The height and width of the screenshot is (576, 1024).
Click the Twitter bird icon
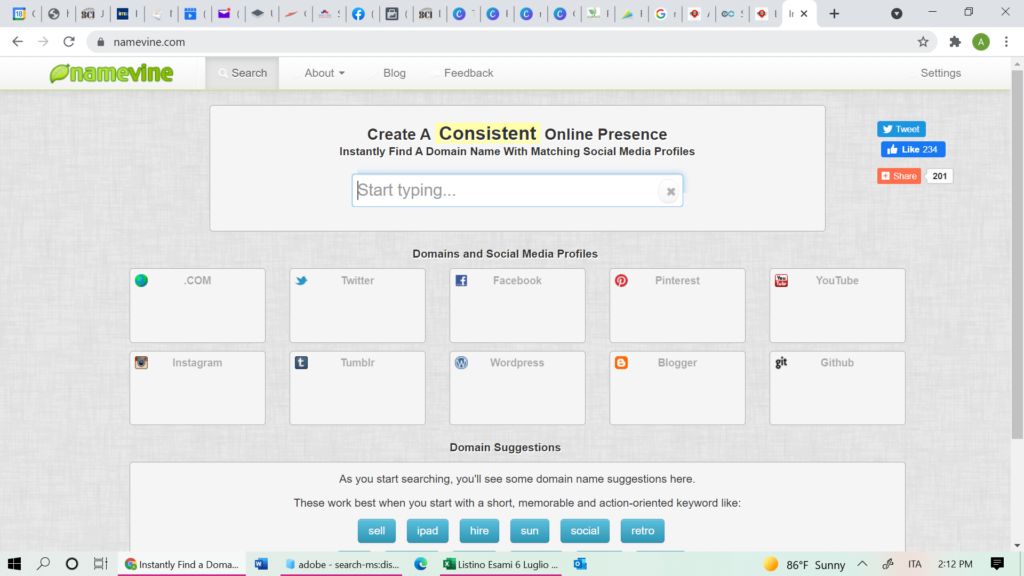301,281
